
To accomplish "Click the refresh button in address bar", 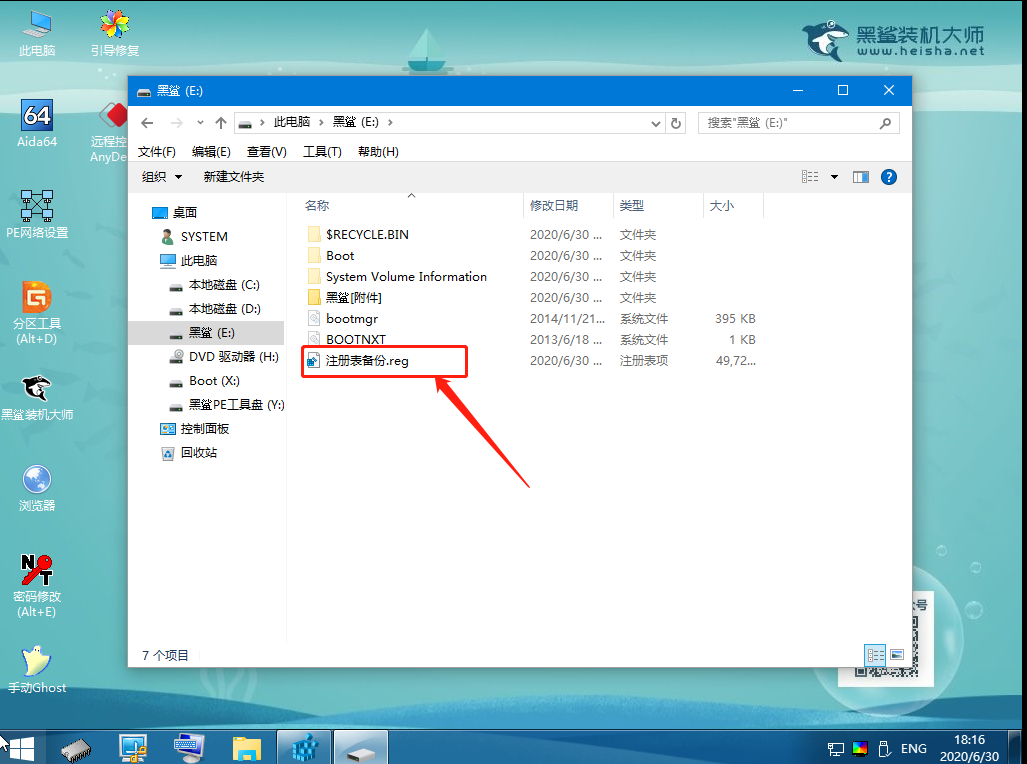I will click(x=676, y=123).
